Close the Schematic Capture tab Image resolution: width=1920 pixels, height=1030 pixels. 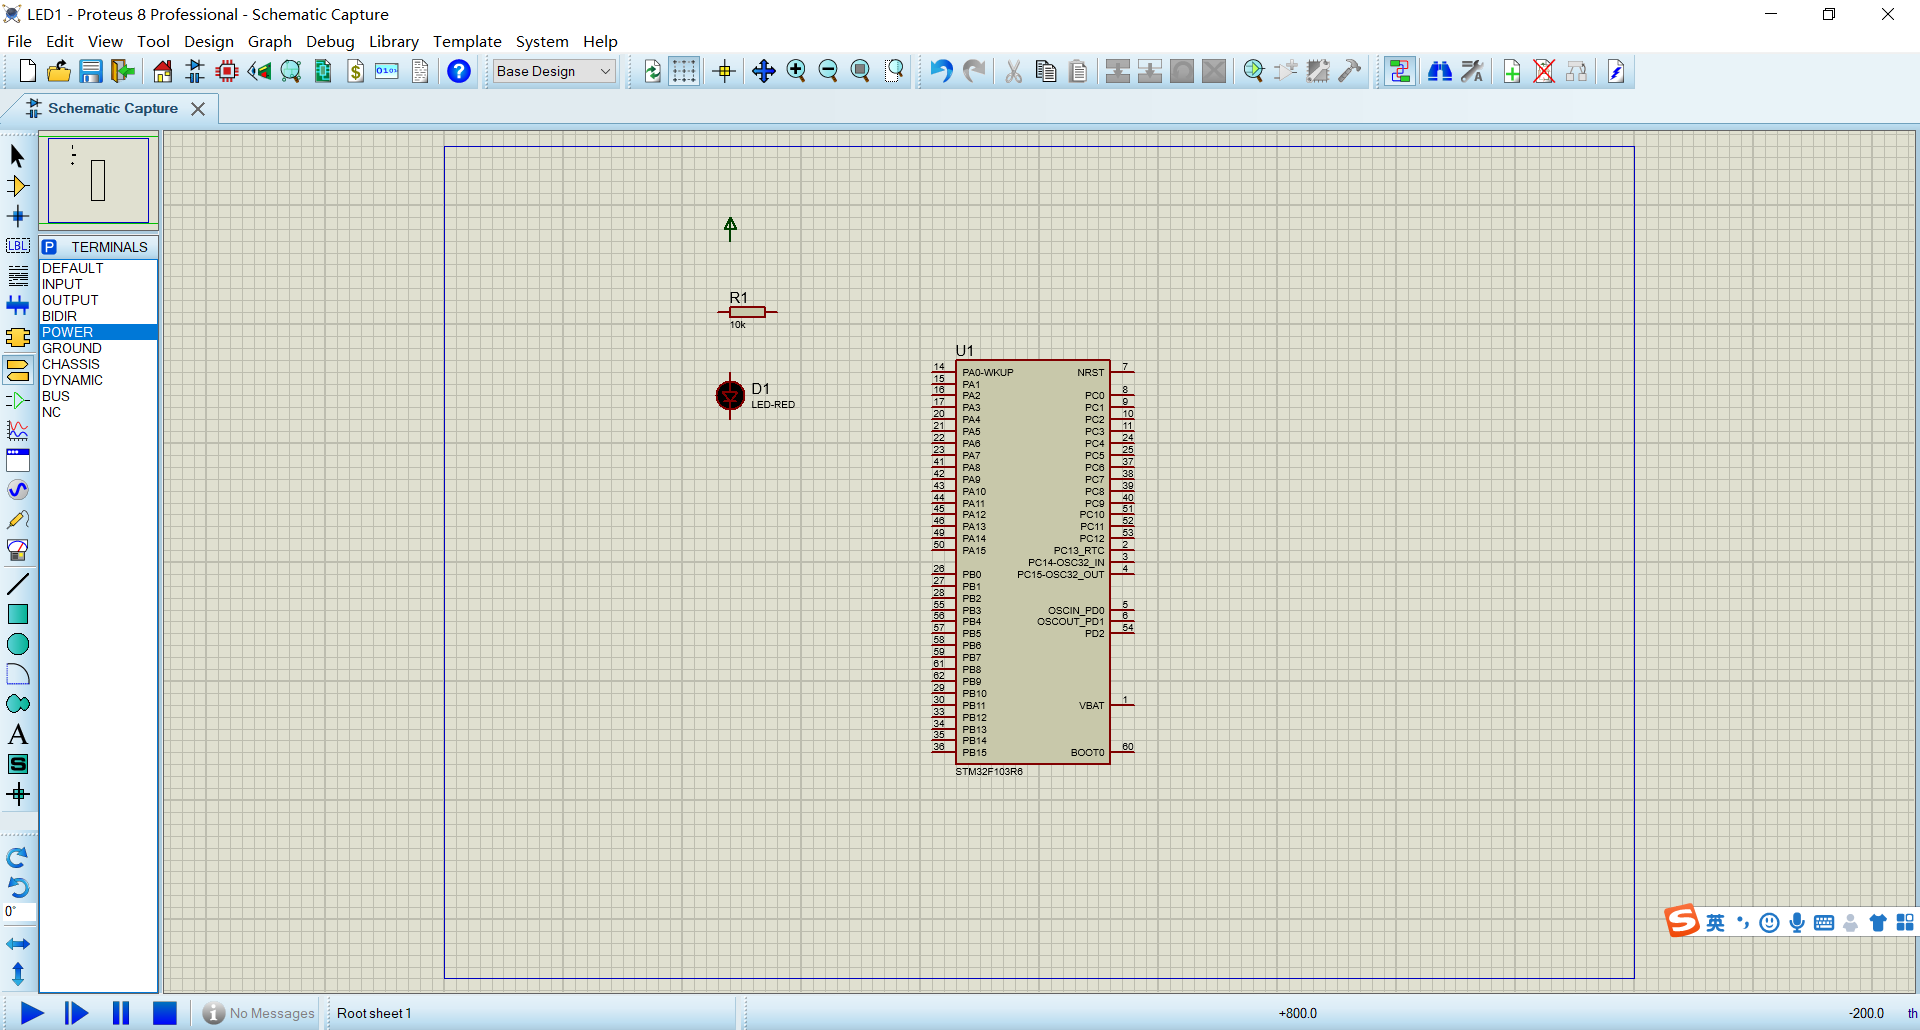click(x=198, y=108)
